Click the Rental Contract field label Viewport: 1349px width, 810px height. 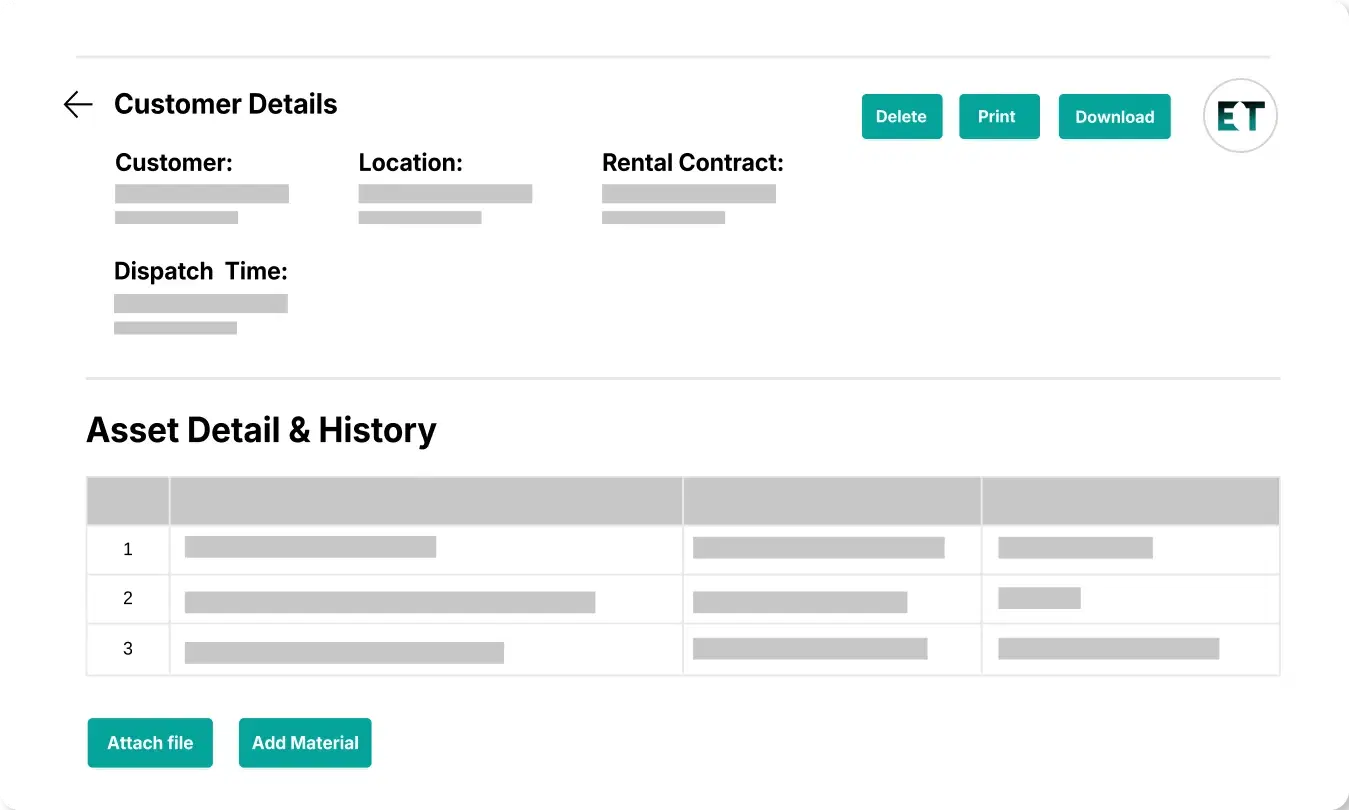pos(692,163)
